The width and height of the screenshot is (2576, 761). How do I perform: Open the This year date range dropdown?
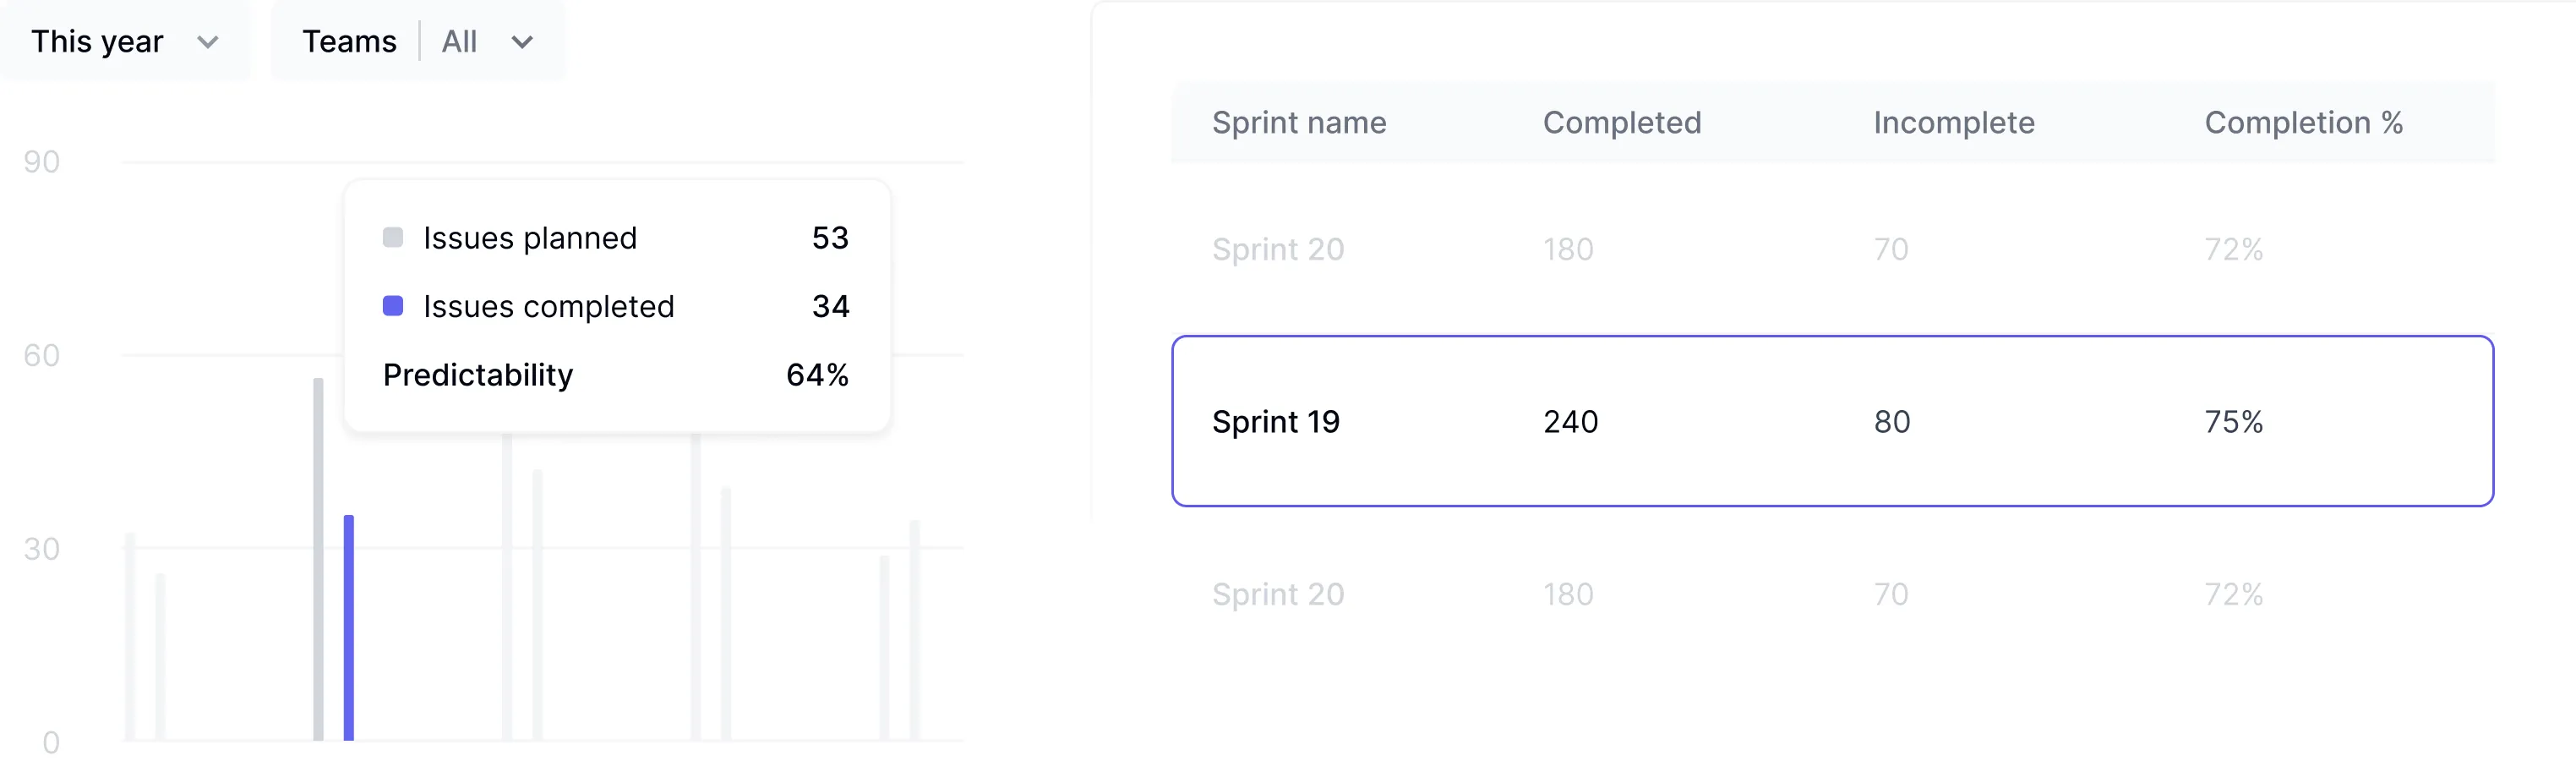coord(125,41)
